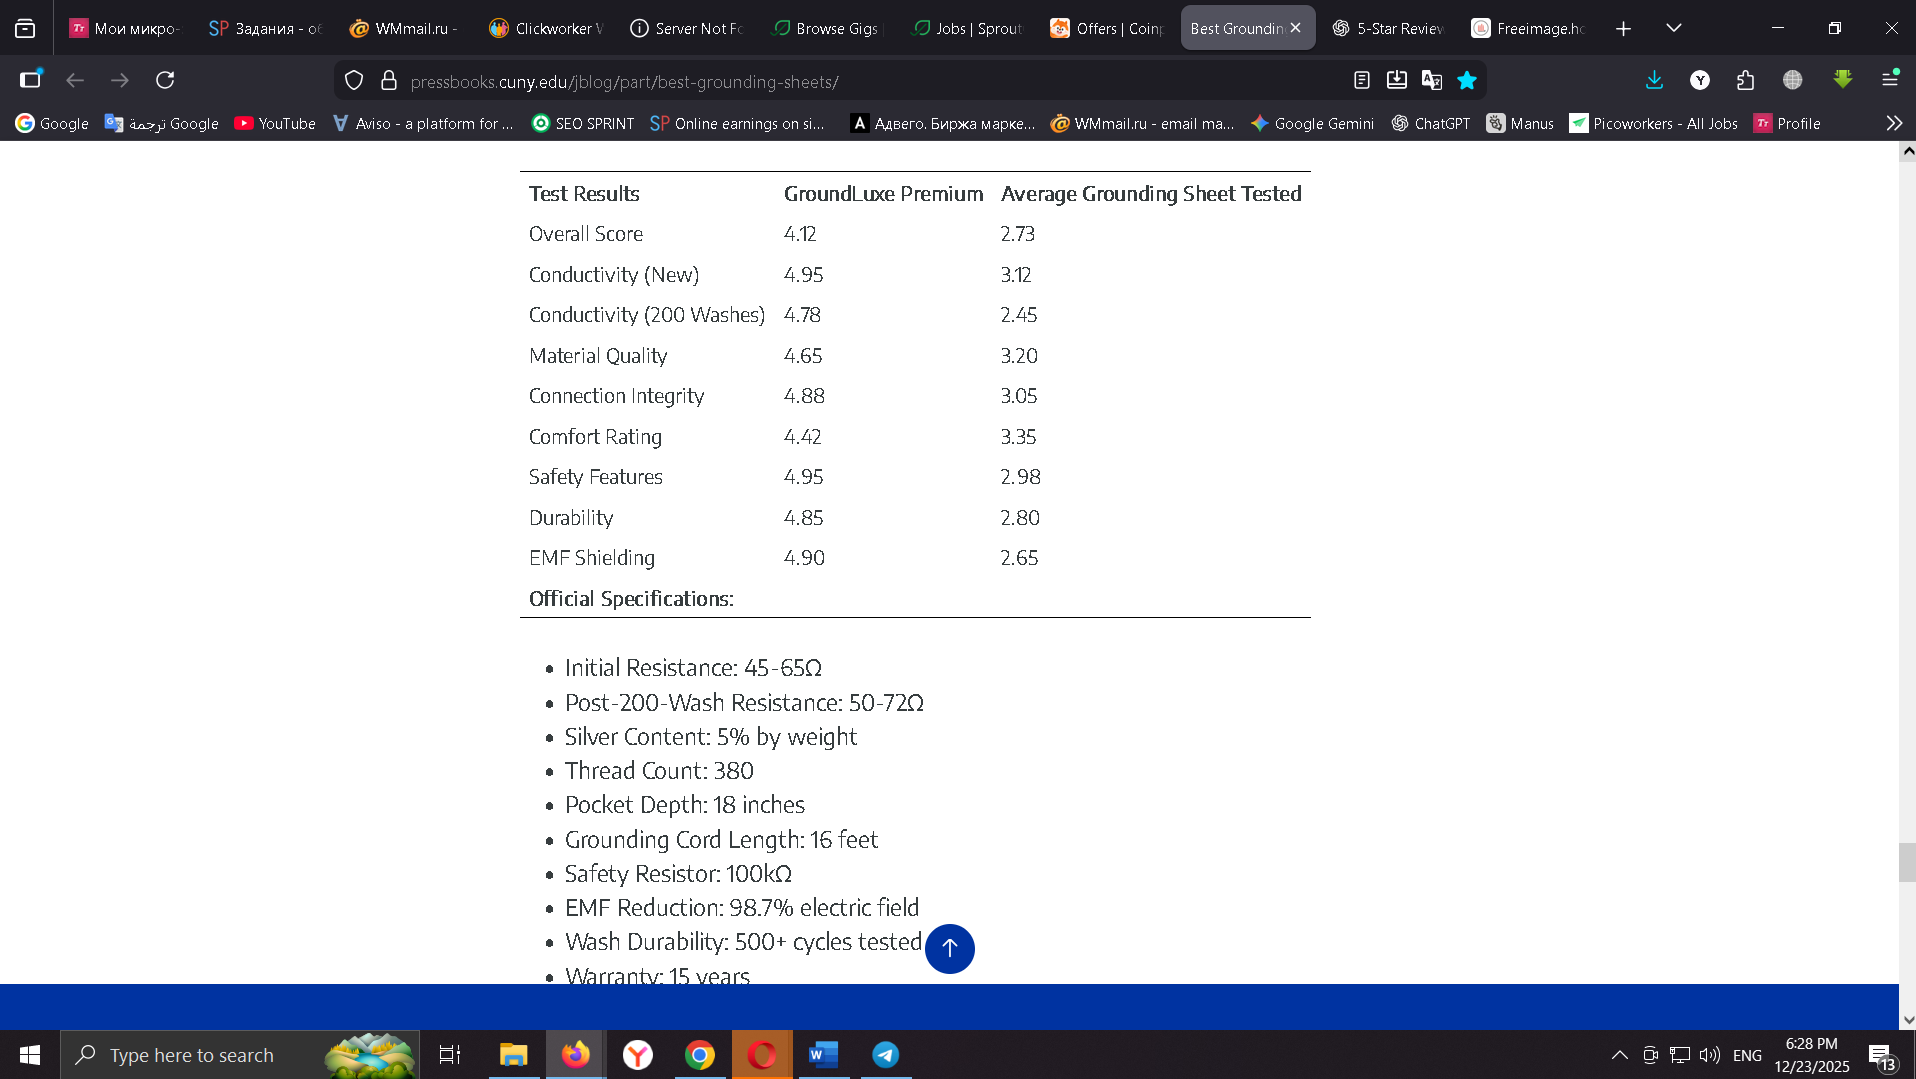
Task: Switch to the Freeimage.host tab
Action: coord(1527,28)
